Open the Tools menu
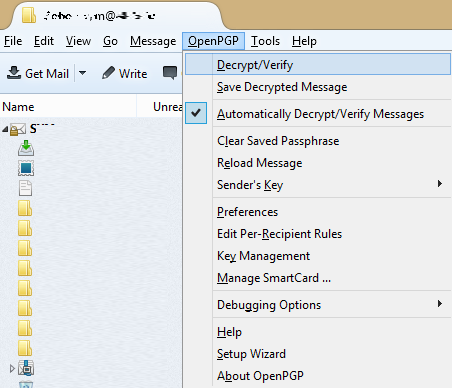The height and width of the screenshot is (388, 452). 265,41
